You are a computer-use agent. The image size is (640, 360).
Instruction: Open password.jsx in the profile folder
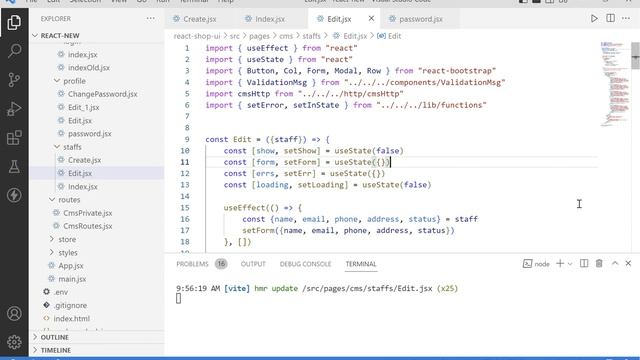click(x=89, y=133)
